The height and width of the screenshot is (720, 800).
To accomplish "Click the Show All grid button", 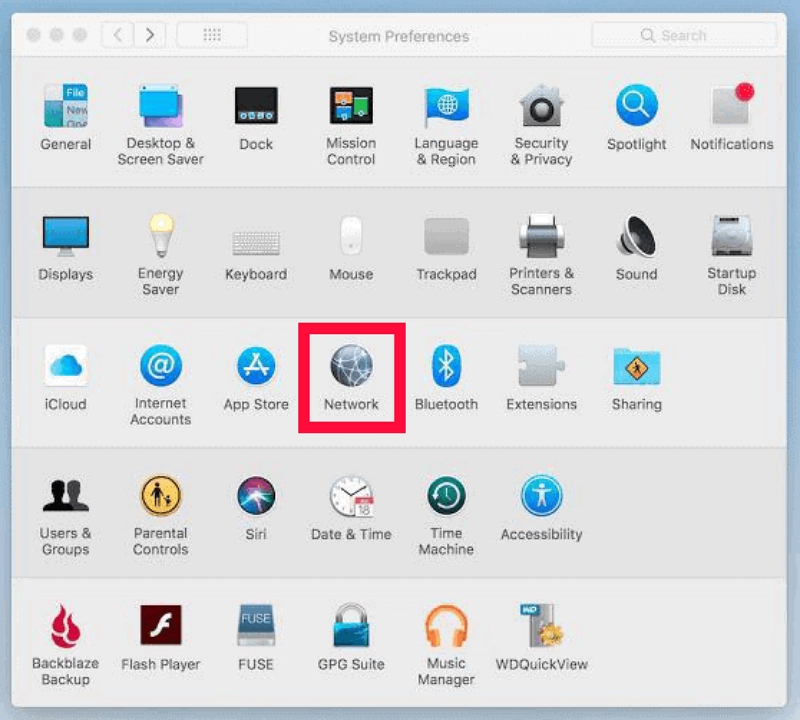I will tap(212, 35).
